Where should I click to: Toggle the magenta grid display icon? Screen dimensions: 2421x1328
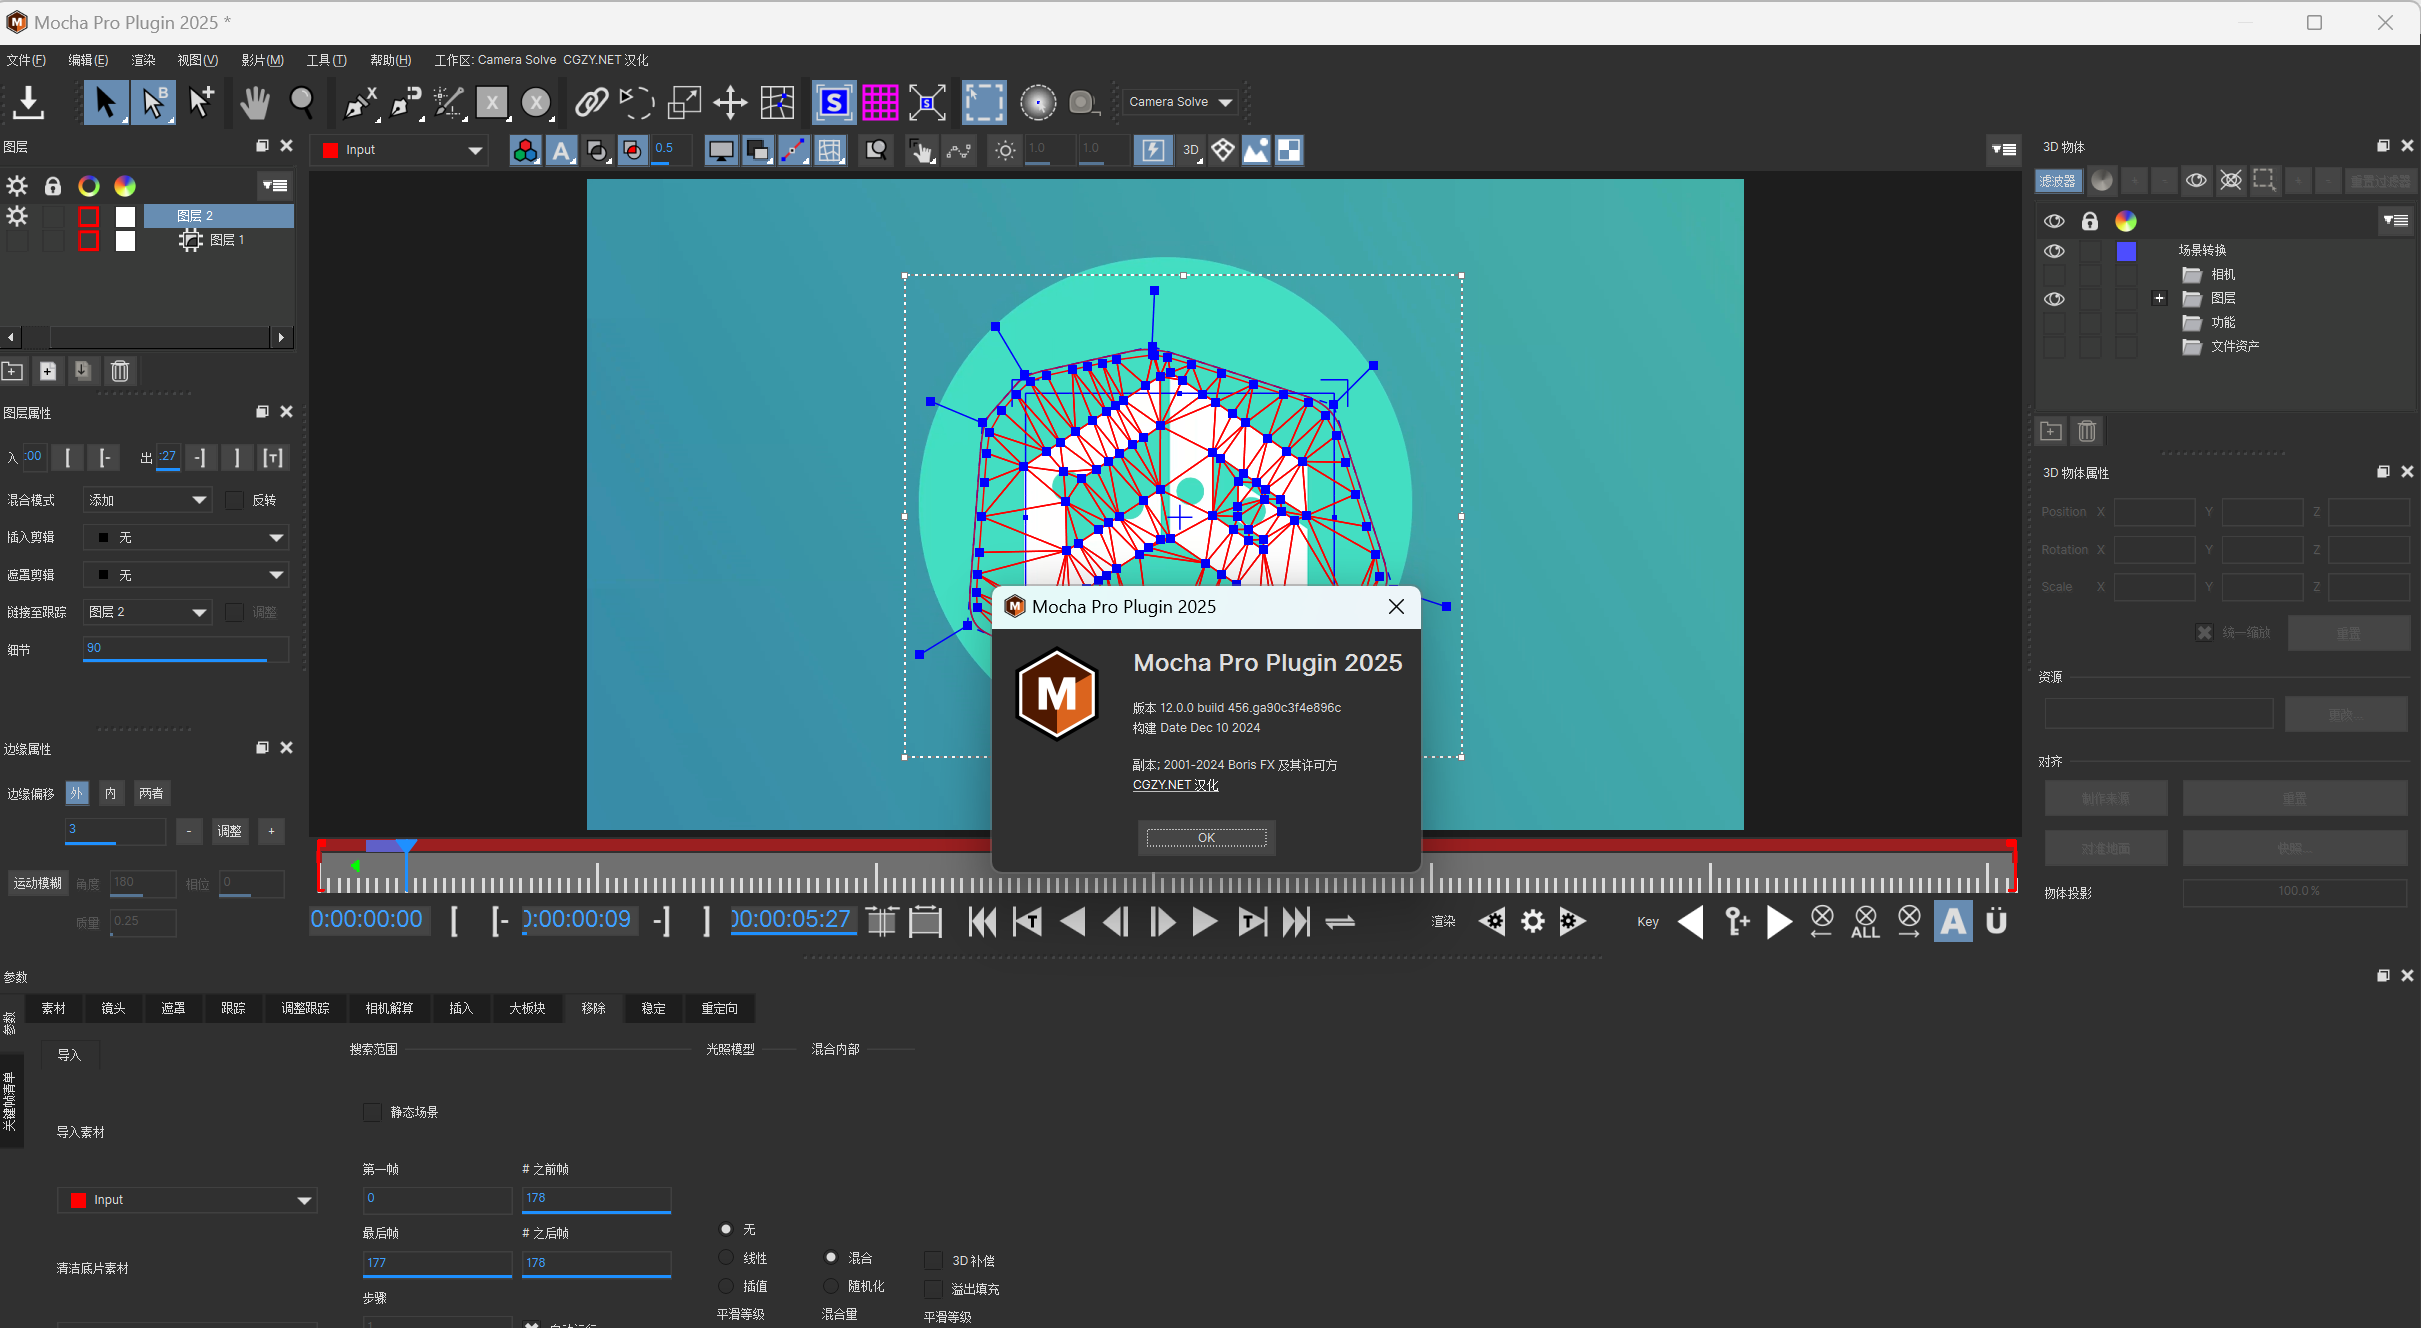(x=880, y=102)
